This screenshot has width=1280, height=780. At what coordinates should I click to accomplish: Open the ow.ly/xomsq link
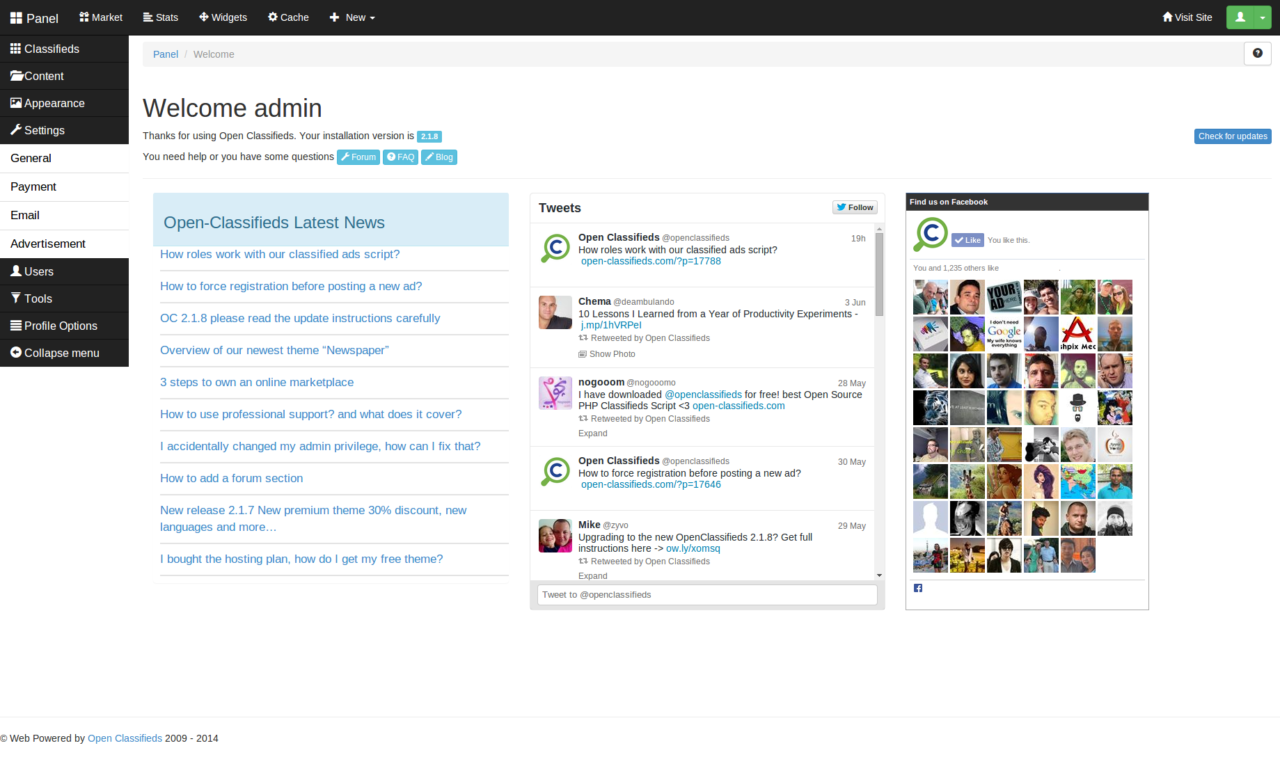point(693,549)
